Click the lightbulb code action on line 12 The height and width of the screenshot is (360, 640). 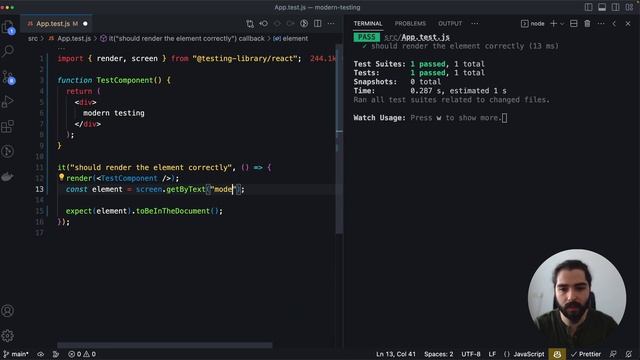pyautogui.click(x=61, y=177)
